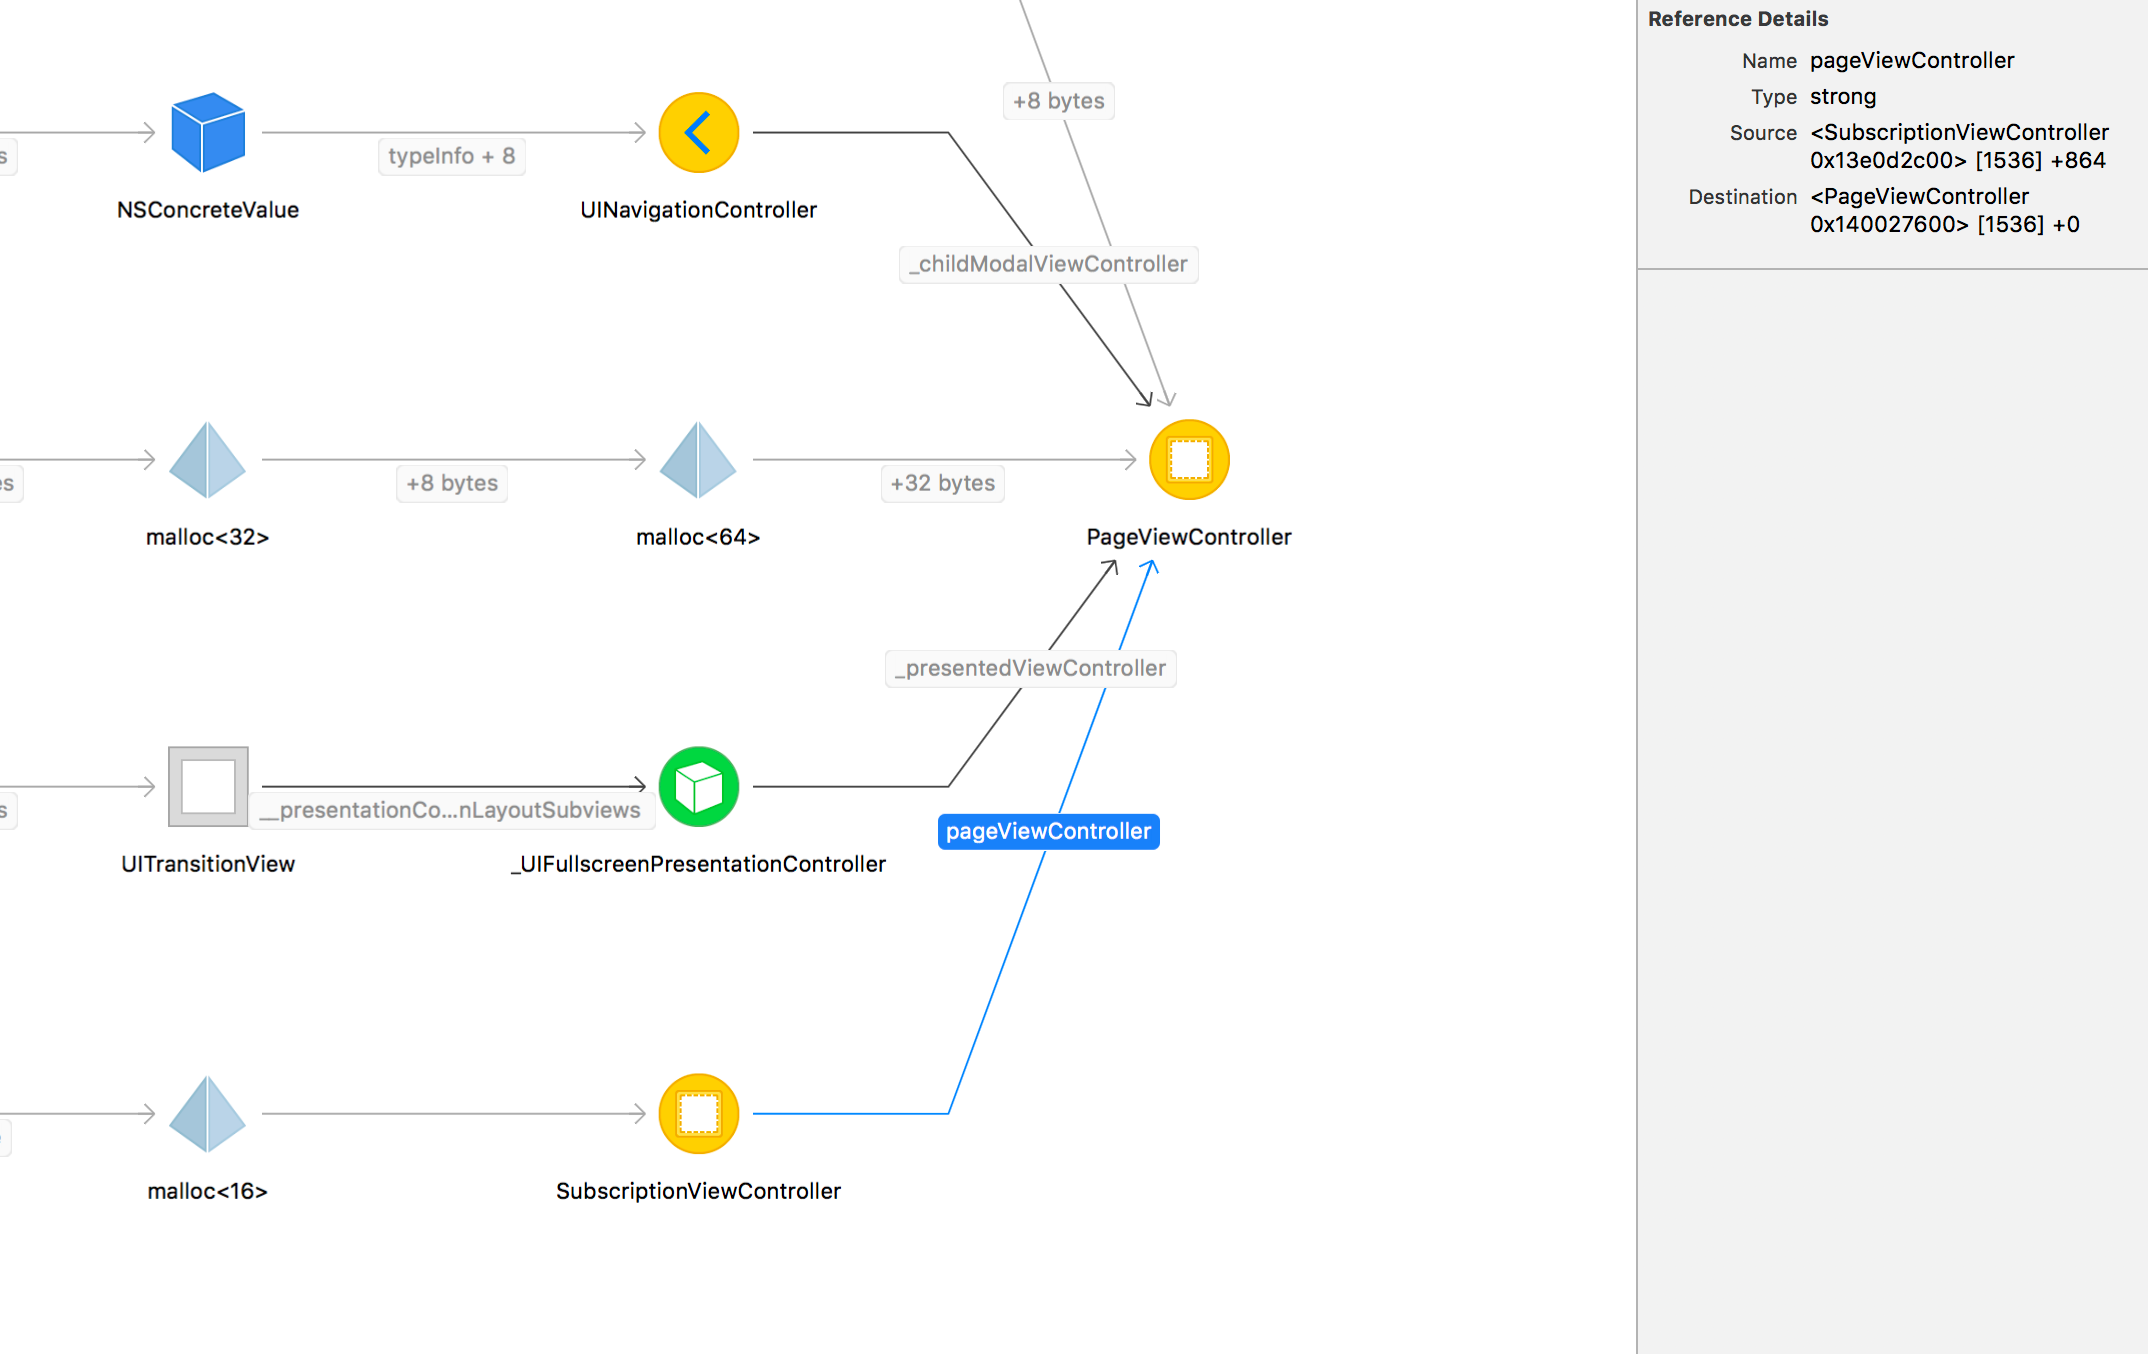The image size is (2148, 1354).
Task: Click the typeInfo + 8 edge label
Action: pos(451,155)
